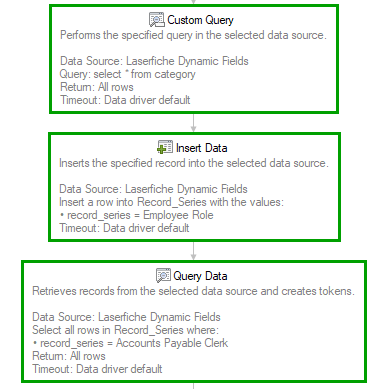Image resolution: width=379 pixels, height=389 pixels.
Task: Select the Custom Query title text
Action: (x=200, y=20)
